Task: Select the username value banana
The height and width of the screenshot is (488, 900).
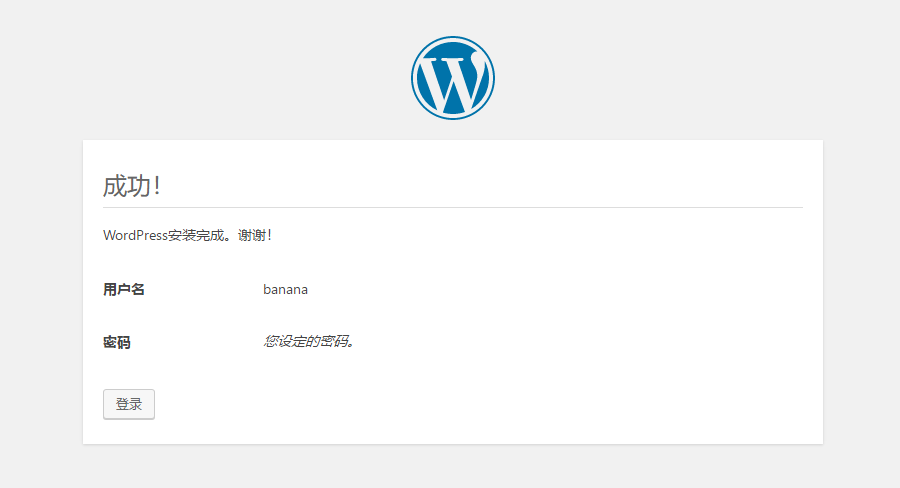Action: pos(285,289)
